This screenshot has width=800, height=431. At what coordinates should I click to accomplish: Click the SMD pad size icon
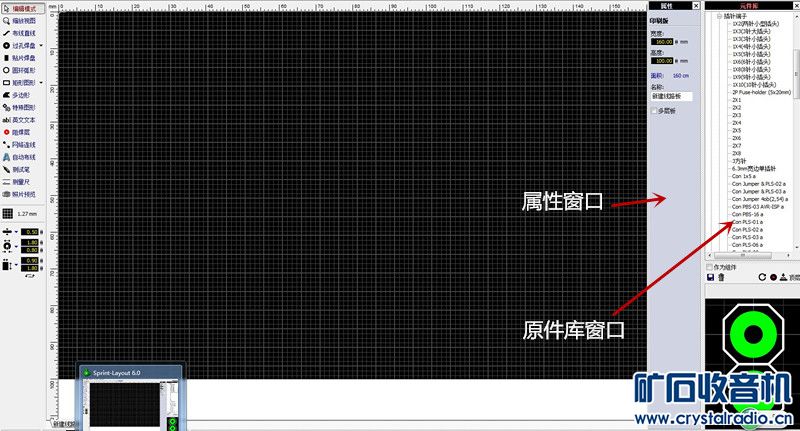(7, 264)
